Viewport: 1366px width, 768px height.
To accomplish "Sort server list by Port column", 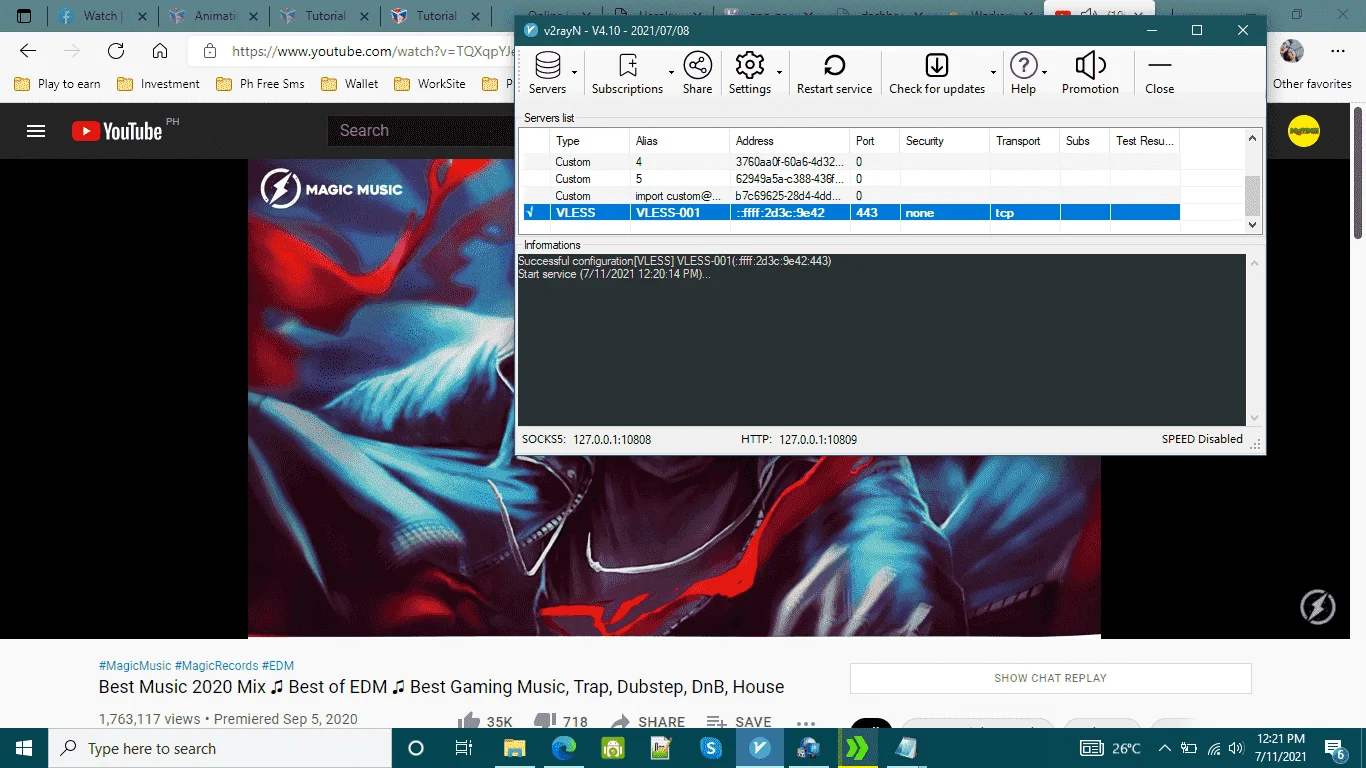I will (875, 141).
